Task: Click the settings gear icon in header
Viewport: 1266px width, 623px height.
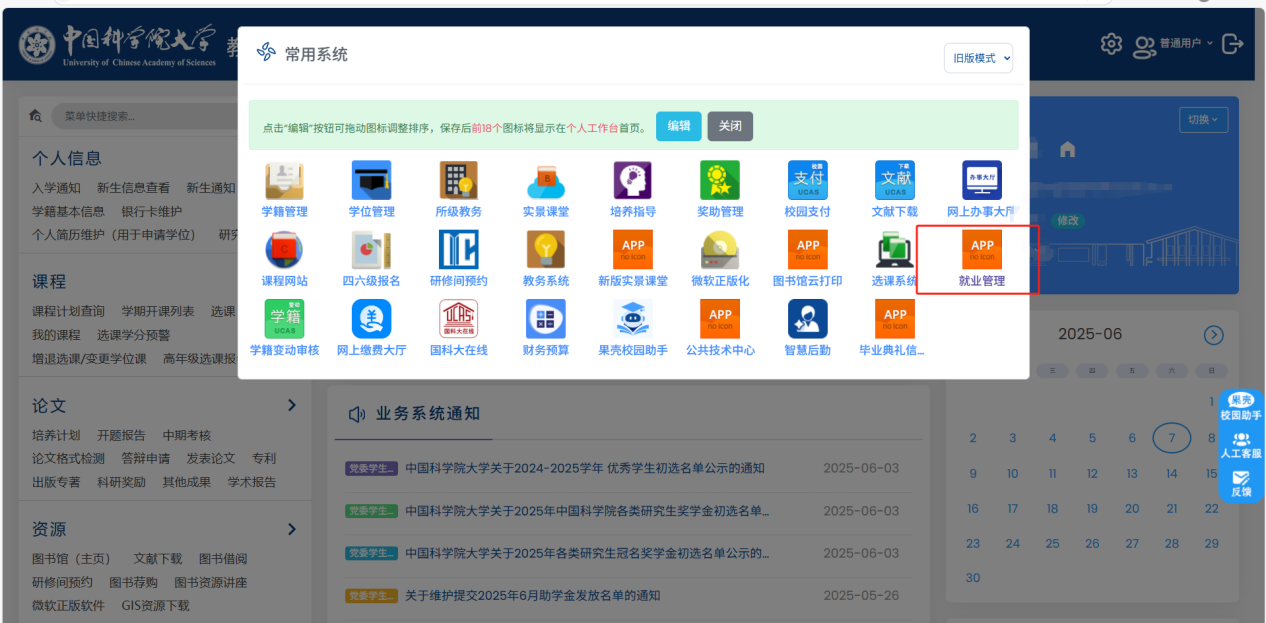Action: [x=1110, y=44]
